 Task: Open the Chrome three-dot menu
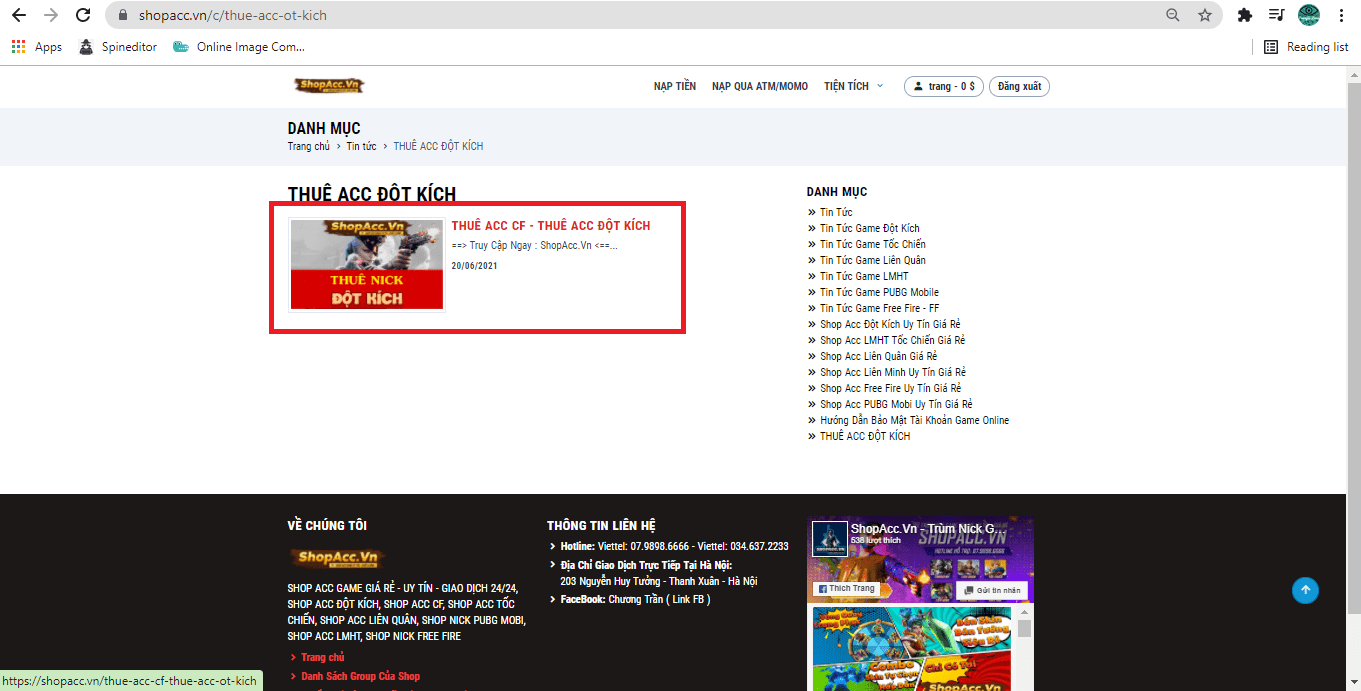coord(1341,15)
